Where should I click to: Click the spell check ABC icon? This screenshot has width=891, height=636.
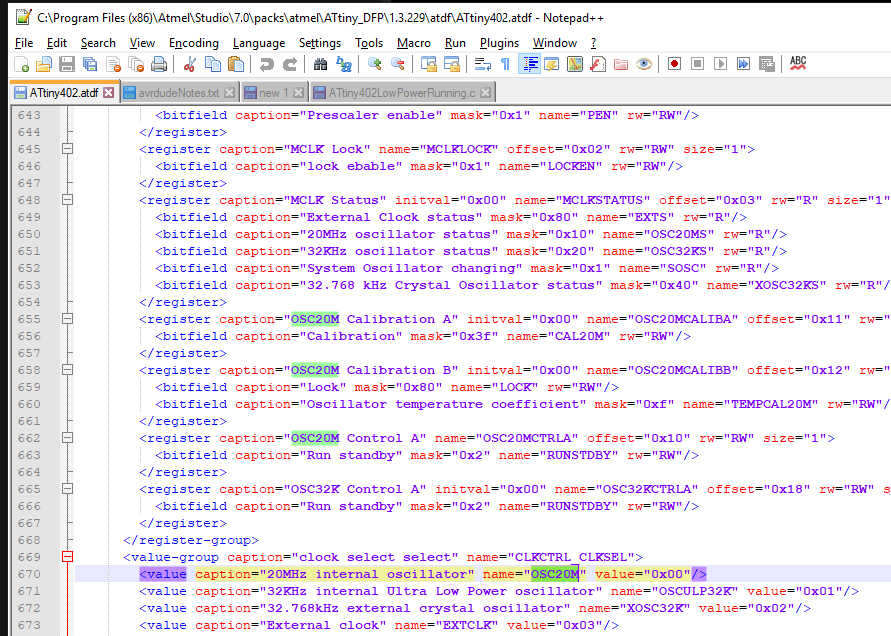[x=798, y=64]
